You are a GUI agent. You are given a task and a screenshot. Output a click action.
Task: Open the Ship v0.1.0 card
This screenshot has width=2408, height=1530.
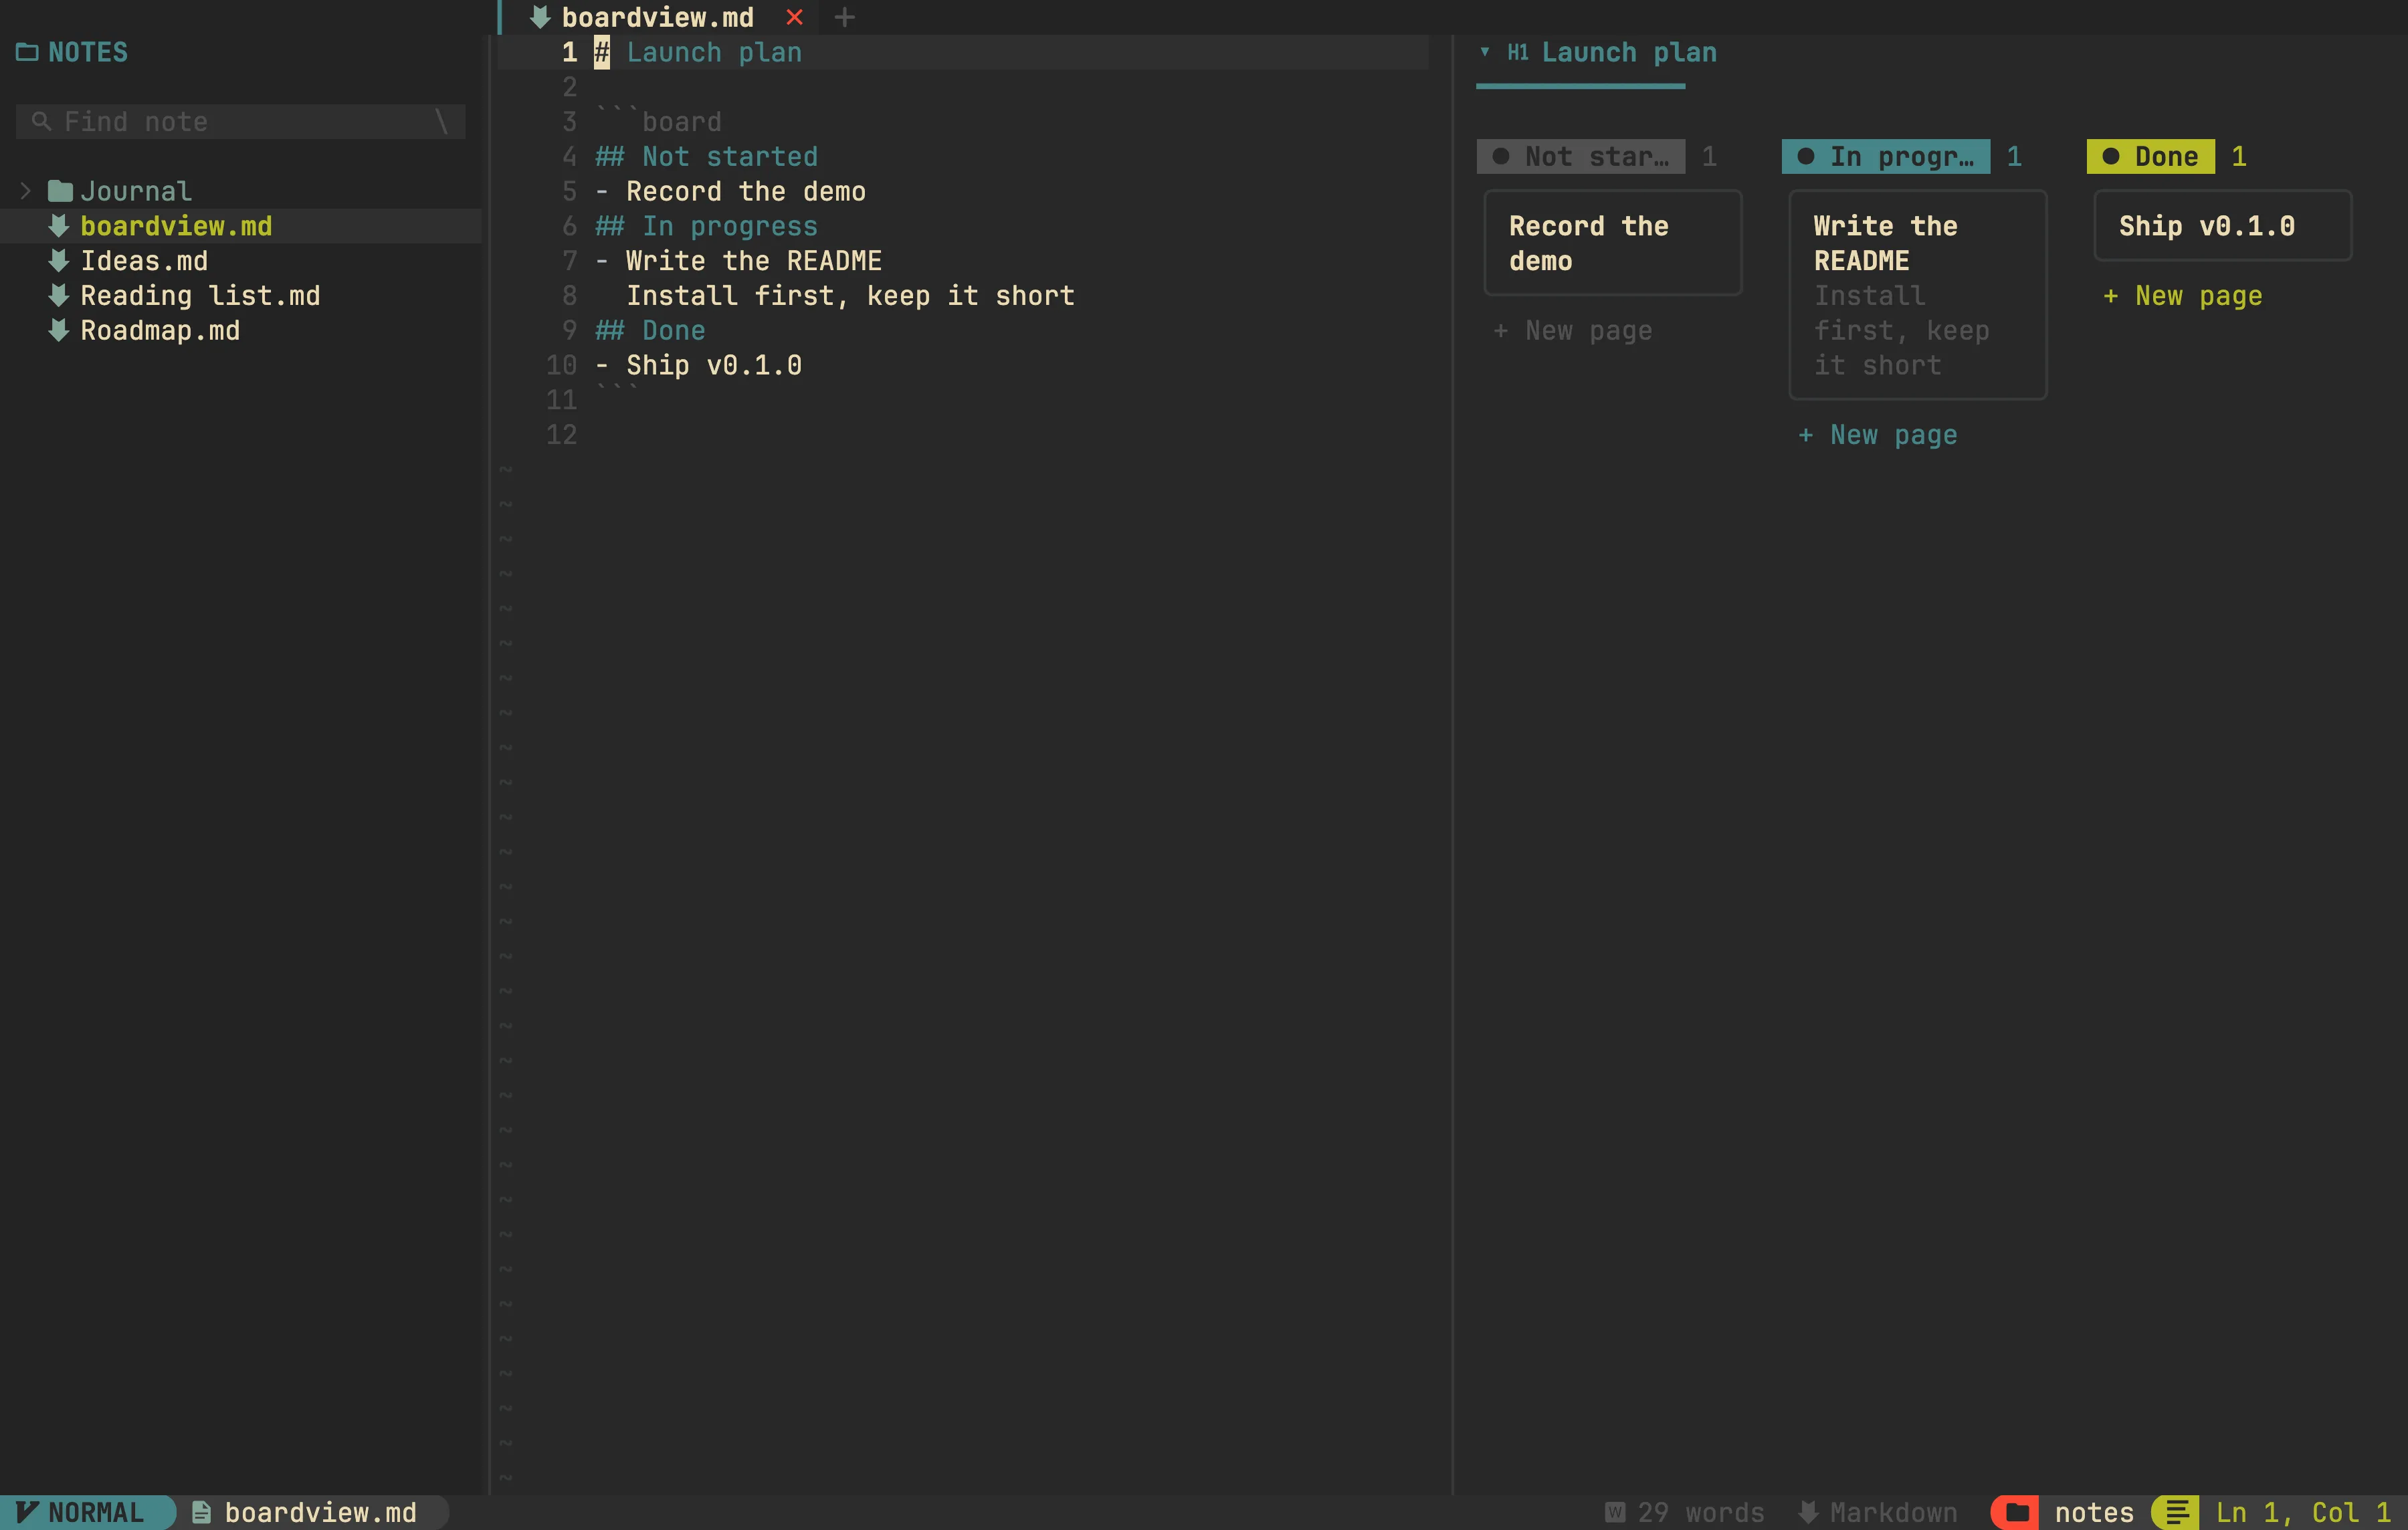2223,226
